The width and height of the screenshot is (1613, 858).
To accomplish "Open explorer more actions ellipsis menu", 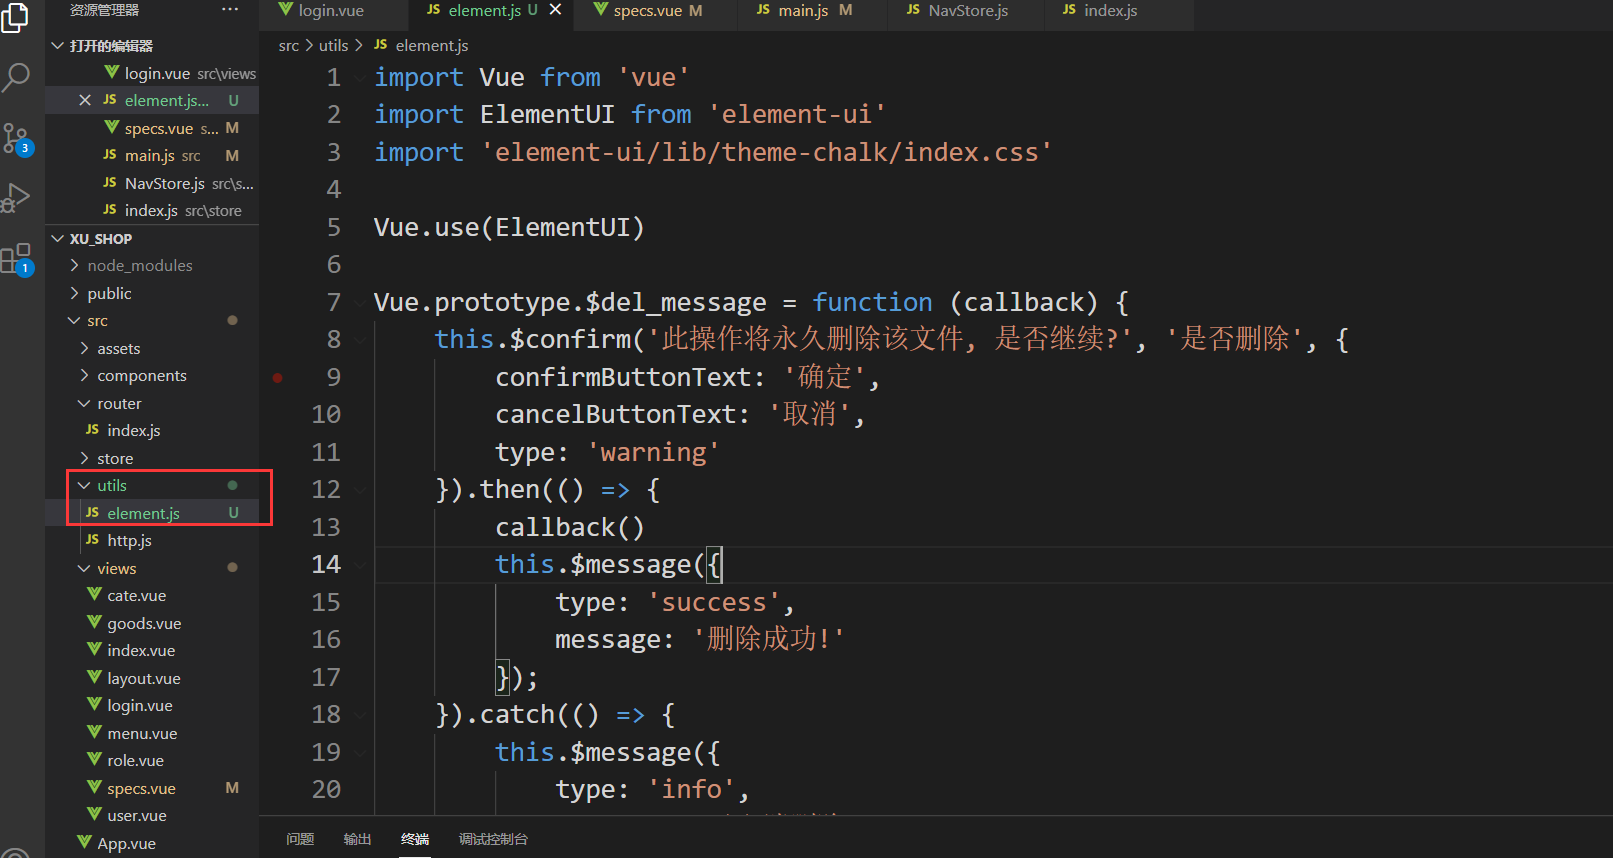I will point(230,10).
